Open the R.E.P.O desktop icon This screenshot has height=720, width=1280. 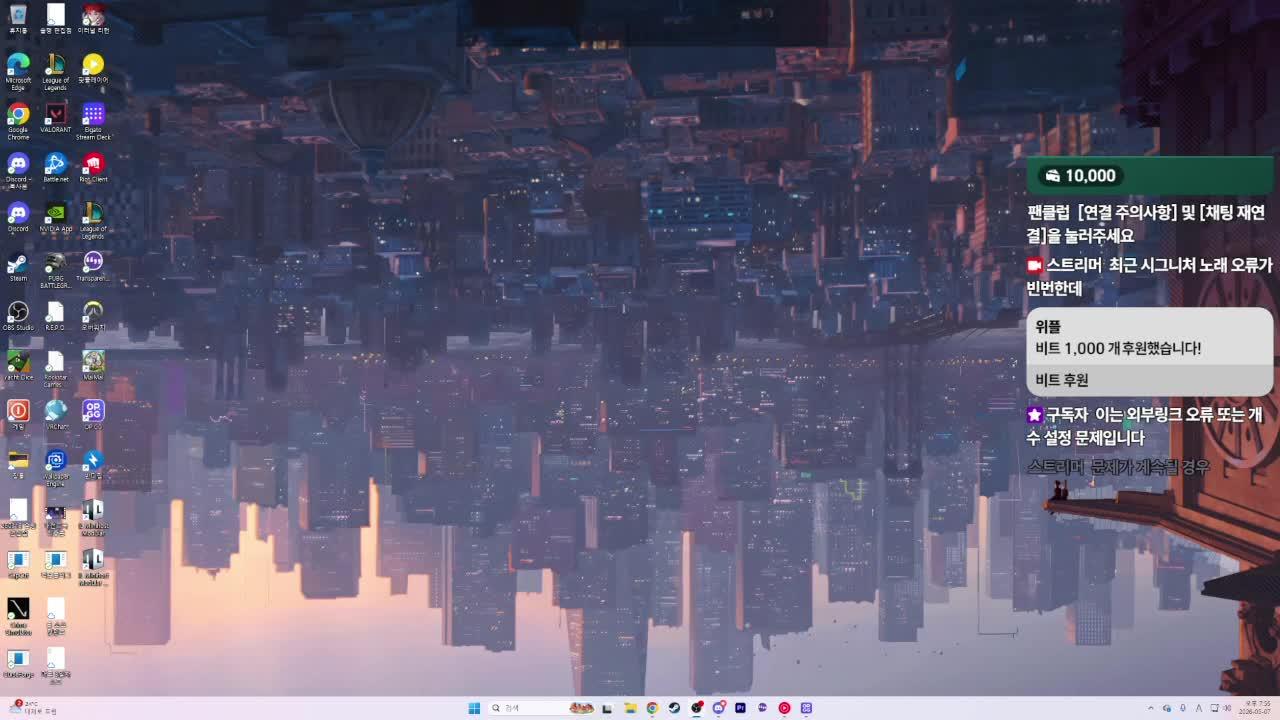(56, 316)
